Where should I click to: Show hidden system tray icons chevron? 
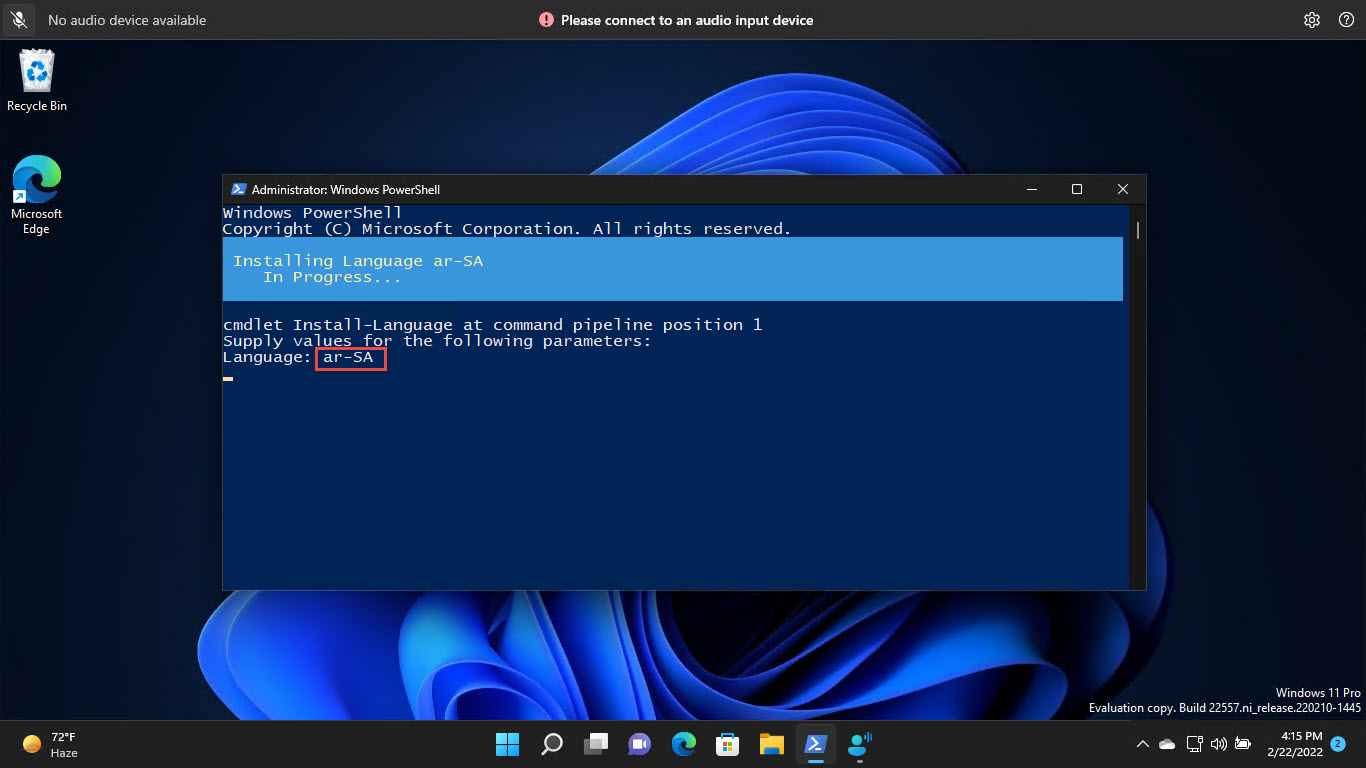(x=1143, y=744)
